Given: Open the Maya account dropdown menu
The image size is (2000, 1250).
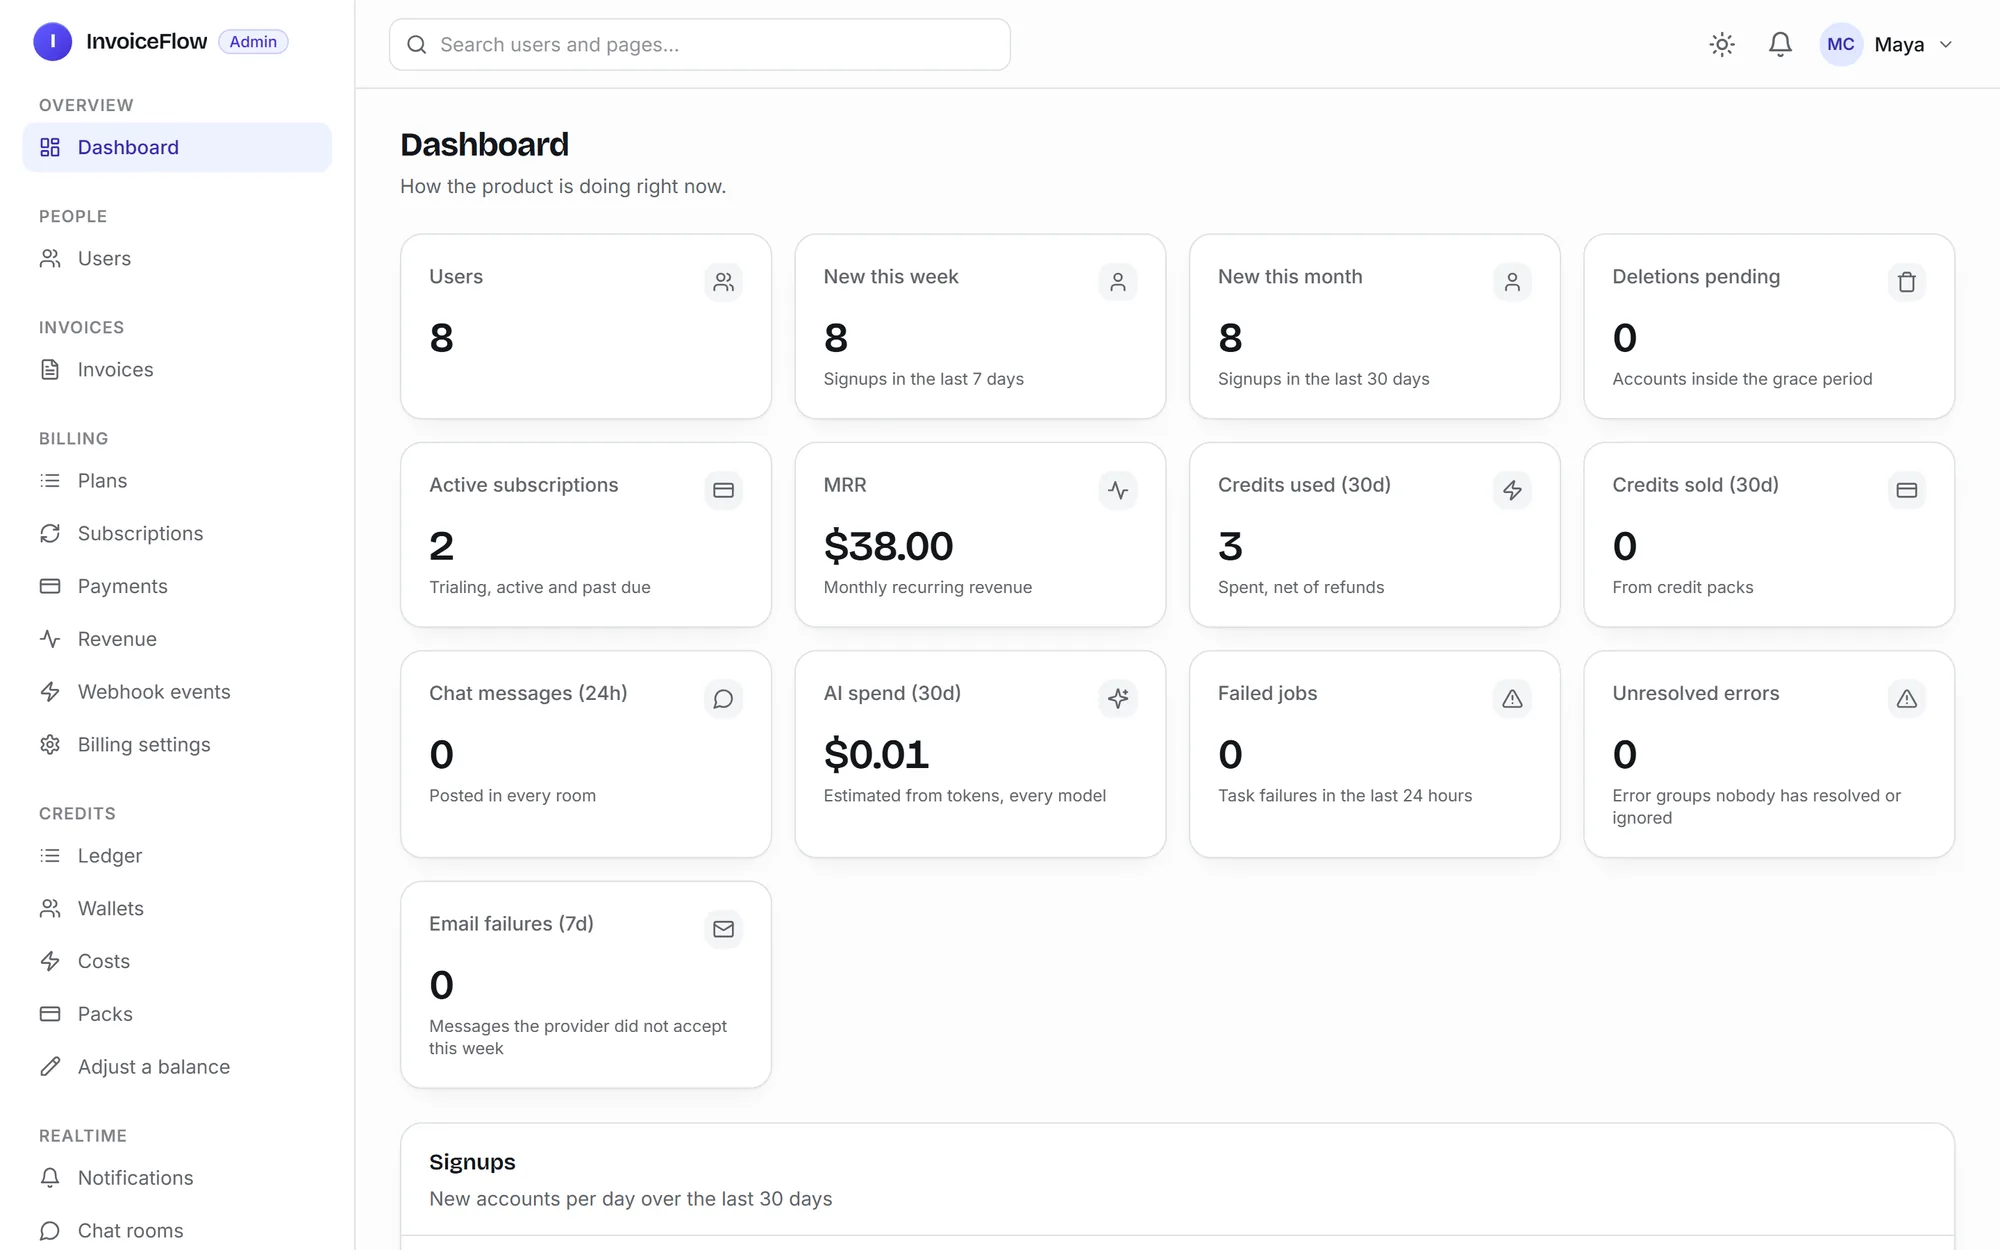Looking at the screenshot, I should pos(1887,44).
